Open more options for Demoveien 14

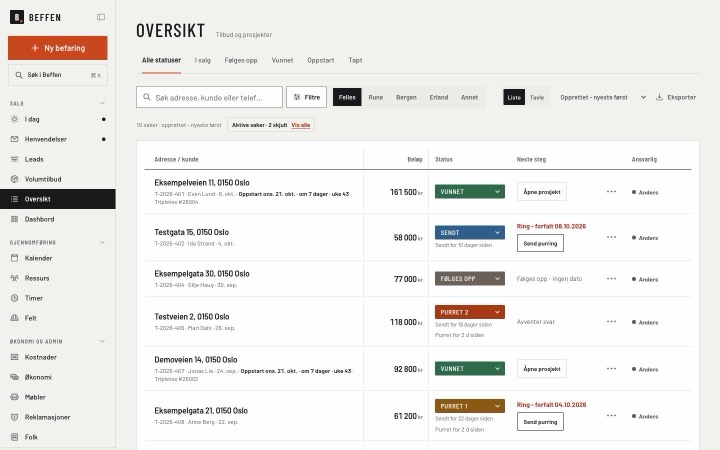point(611,369)
